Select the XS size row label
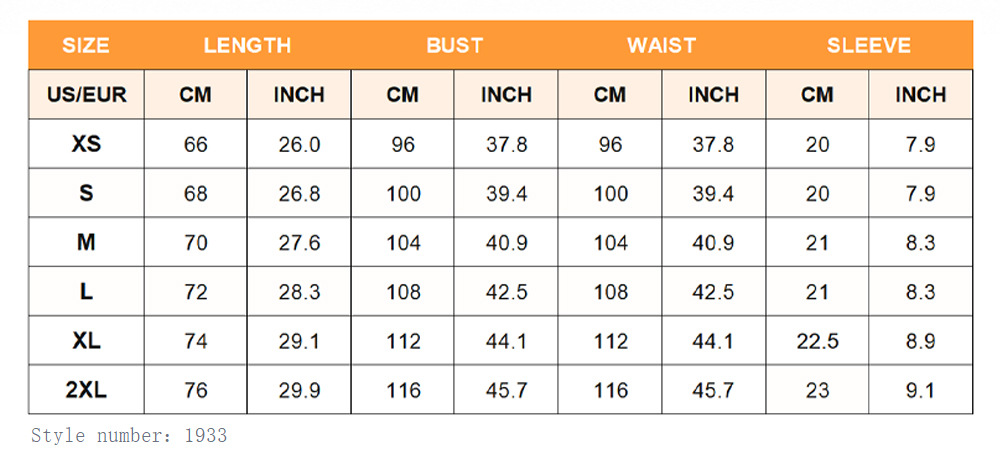 (x=86, y=144)
